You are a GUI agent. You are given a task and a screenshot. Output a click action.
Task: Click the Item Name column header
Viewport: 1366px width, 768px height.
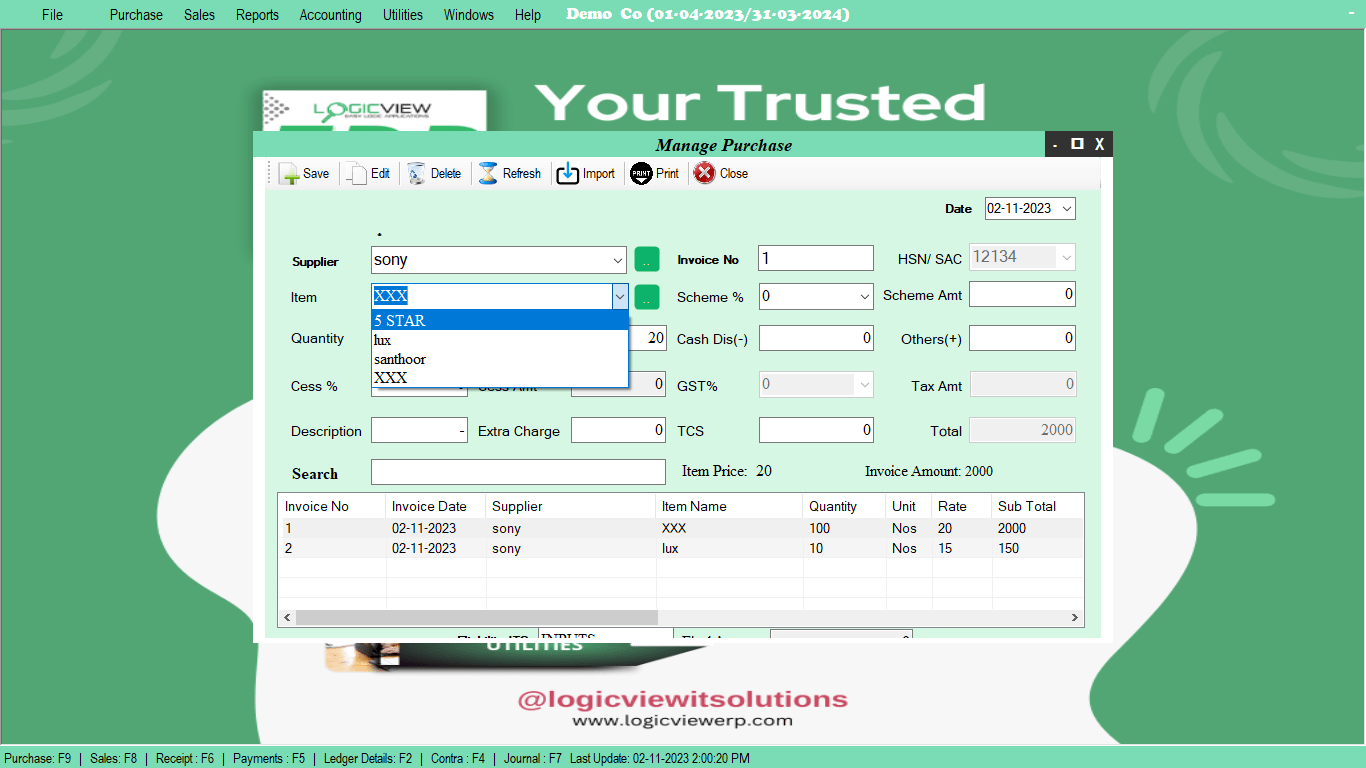point(730,506)
